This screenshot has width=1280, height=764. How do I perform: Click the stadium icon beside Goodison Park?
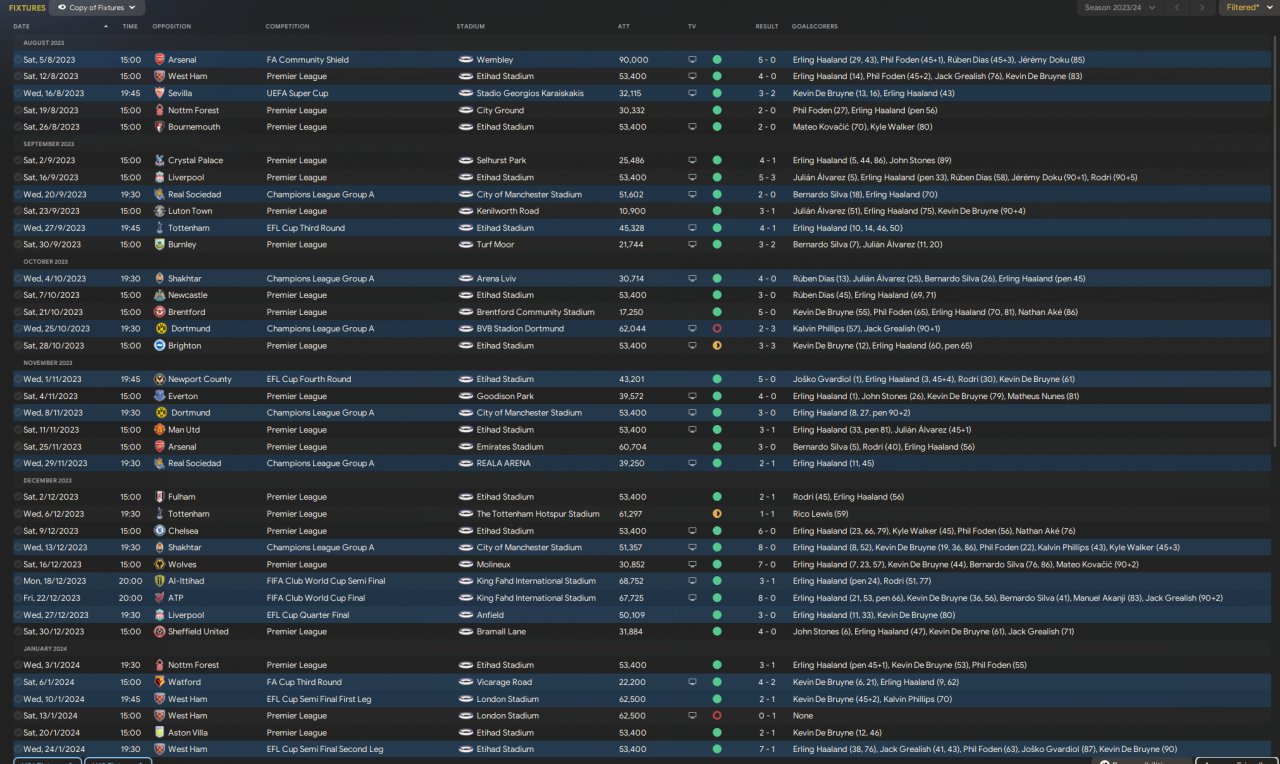(x=465, y=396)
